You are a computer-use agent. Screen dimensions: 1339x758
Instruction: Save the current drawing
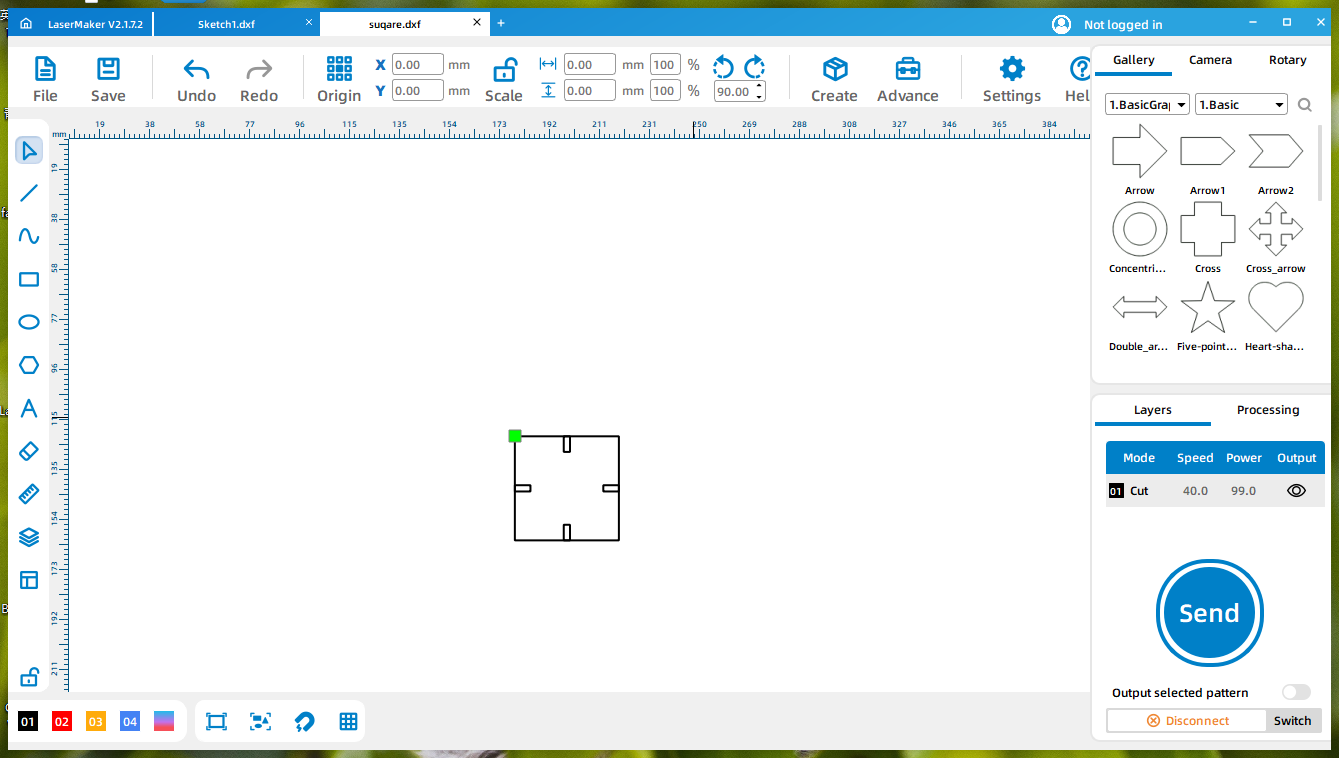(108, 69)
